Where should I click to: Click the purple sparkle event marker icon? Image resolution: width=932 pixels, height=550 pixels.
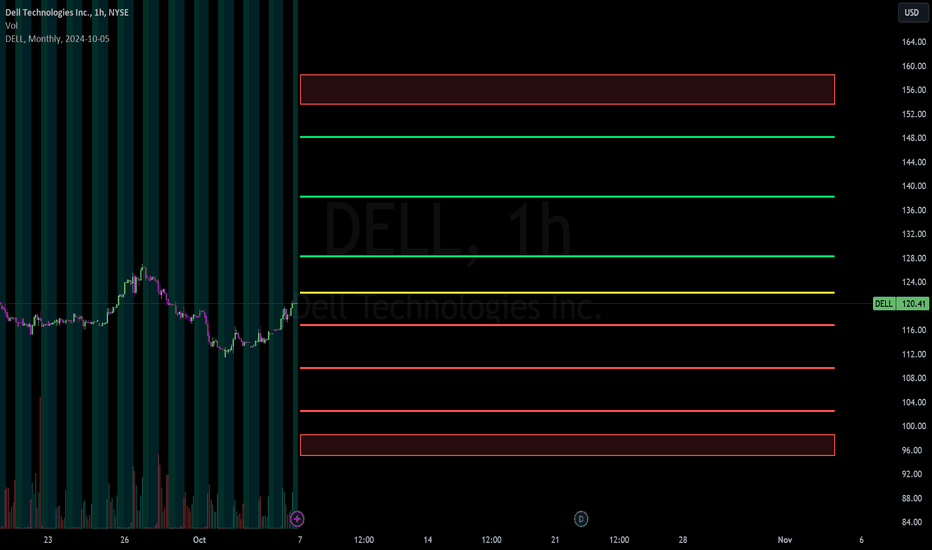(x=297, y=519)
